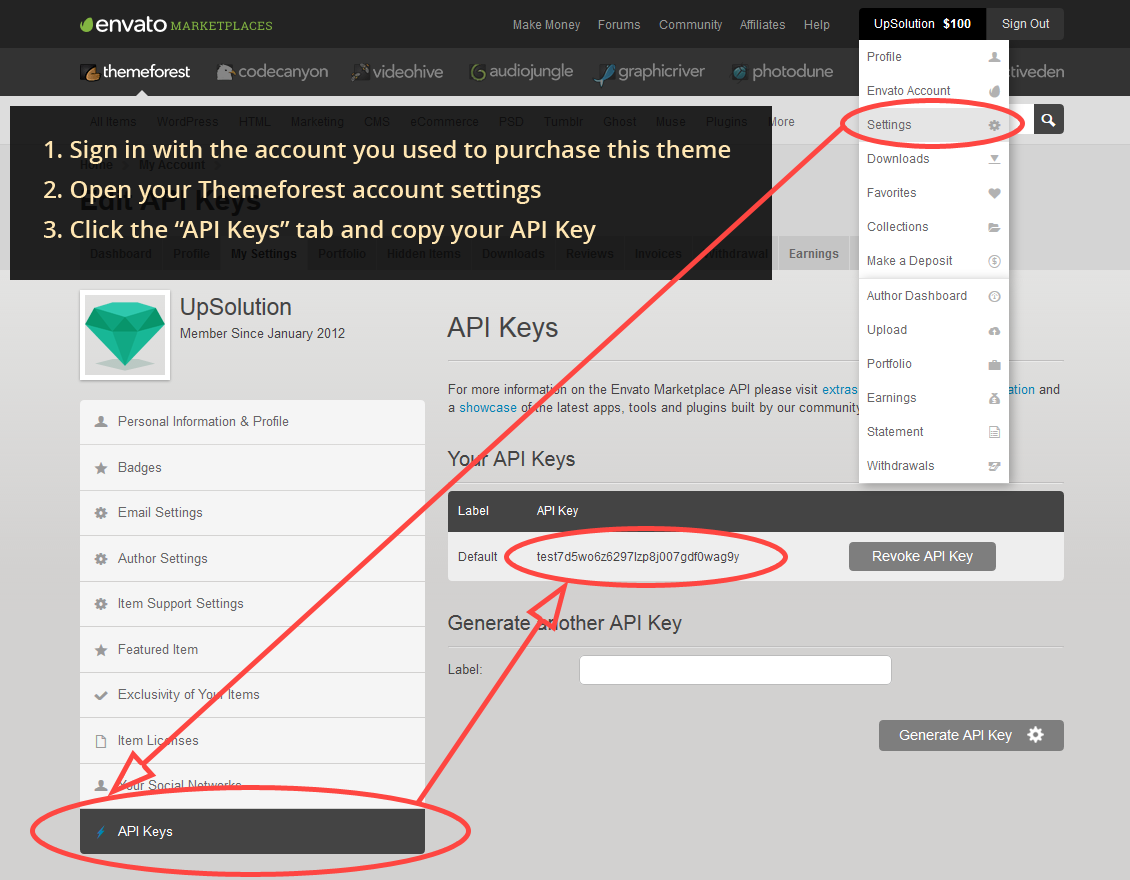Click the money bag icon beside Earnings
This screenshot has width=1130, height=880.
click(995, 398)
